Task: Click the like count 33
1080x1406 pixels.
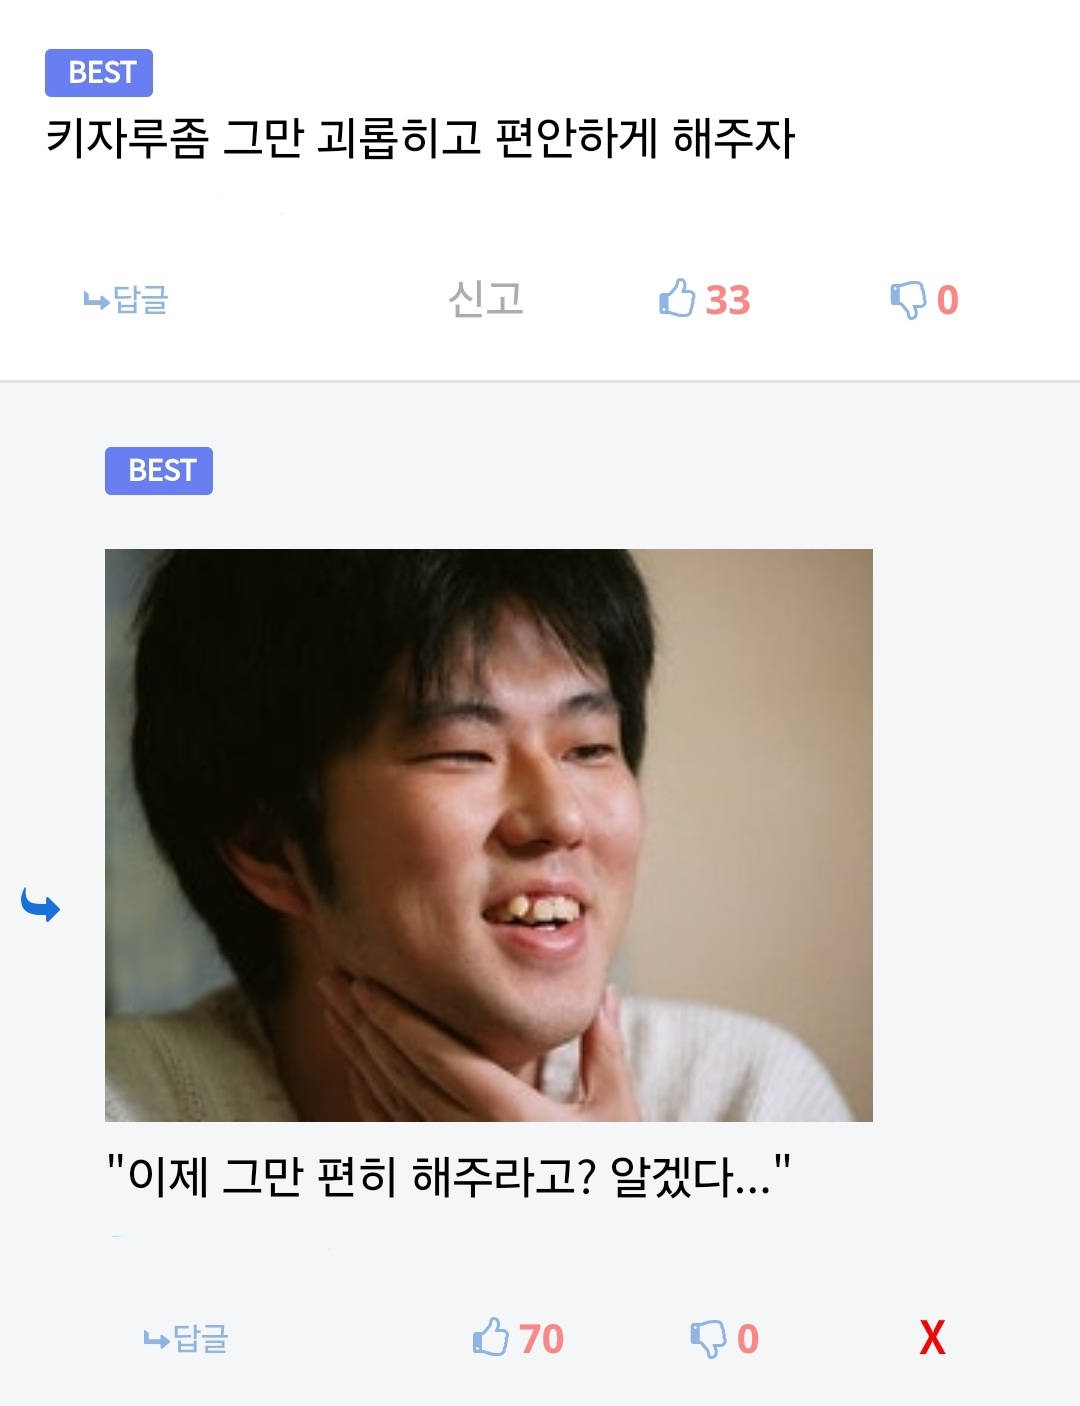Action: coord(728,300)
